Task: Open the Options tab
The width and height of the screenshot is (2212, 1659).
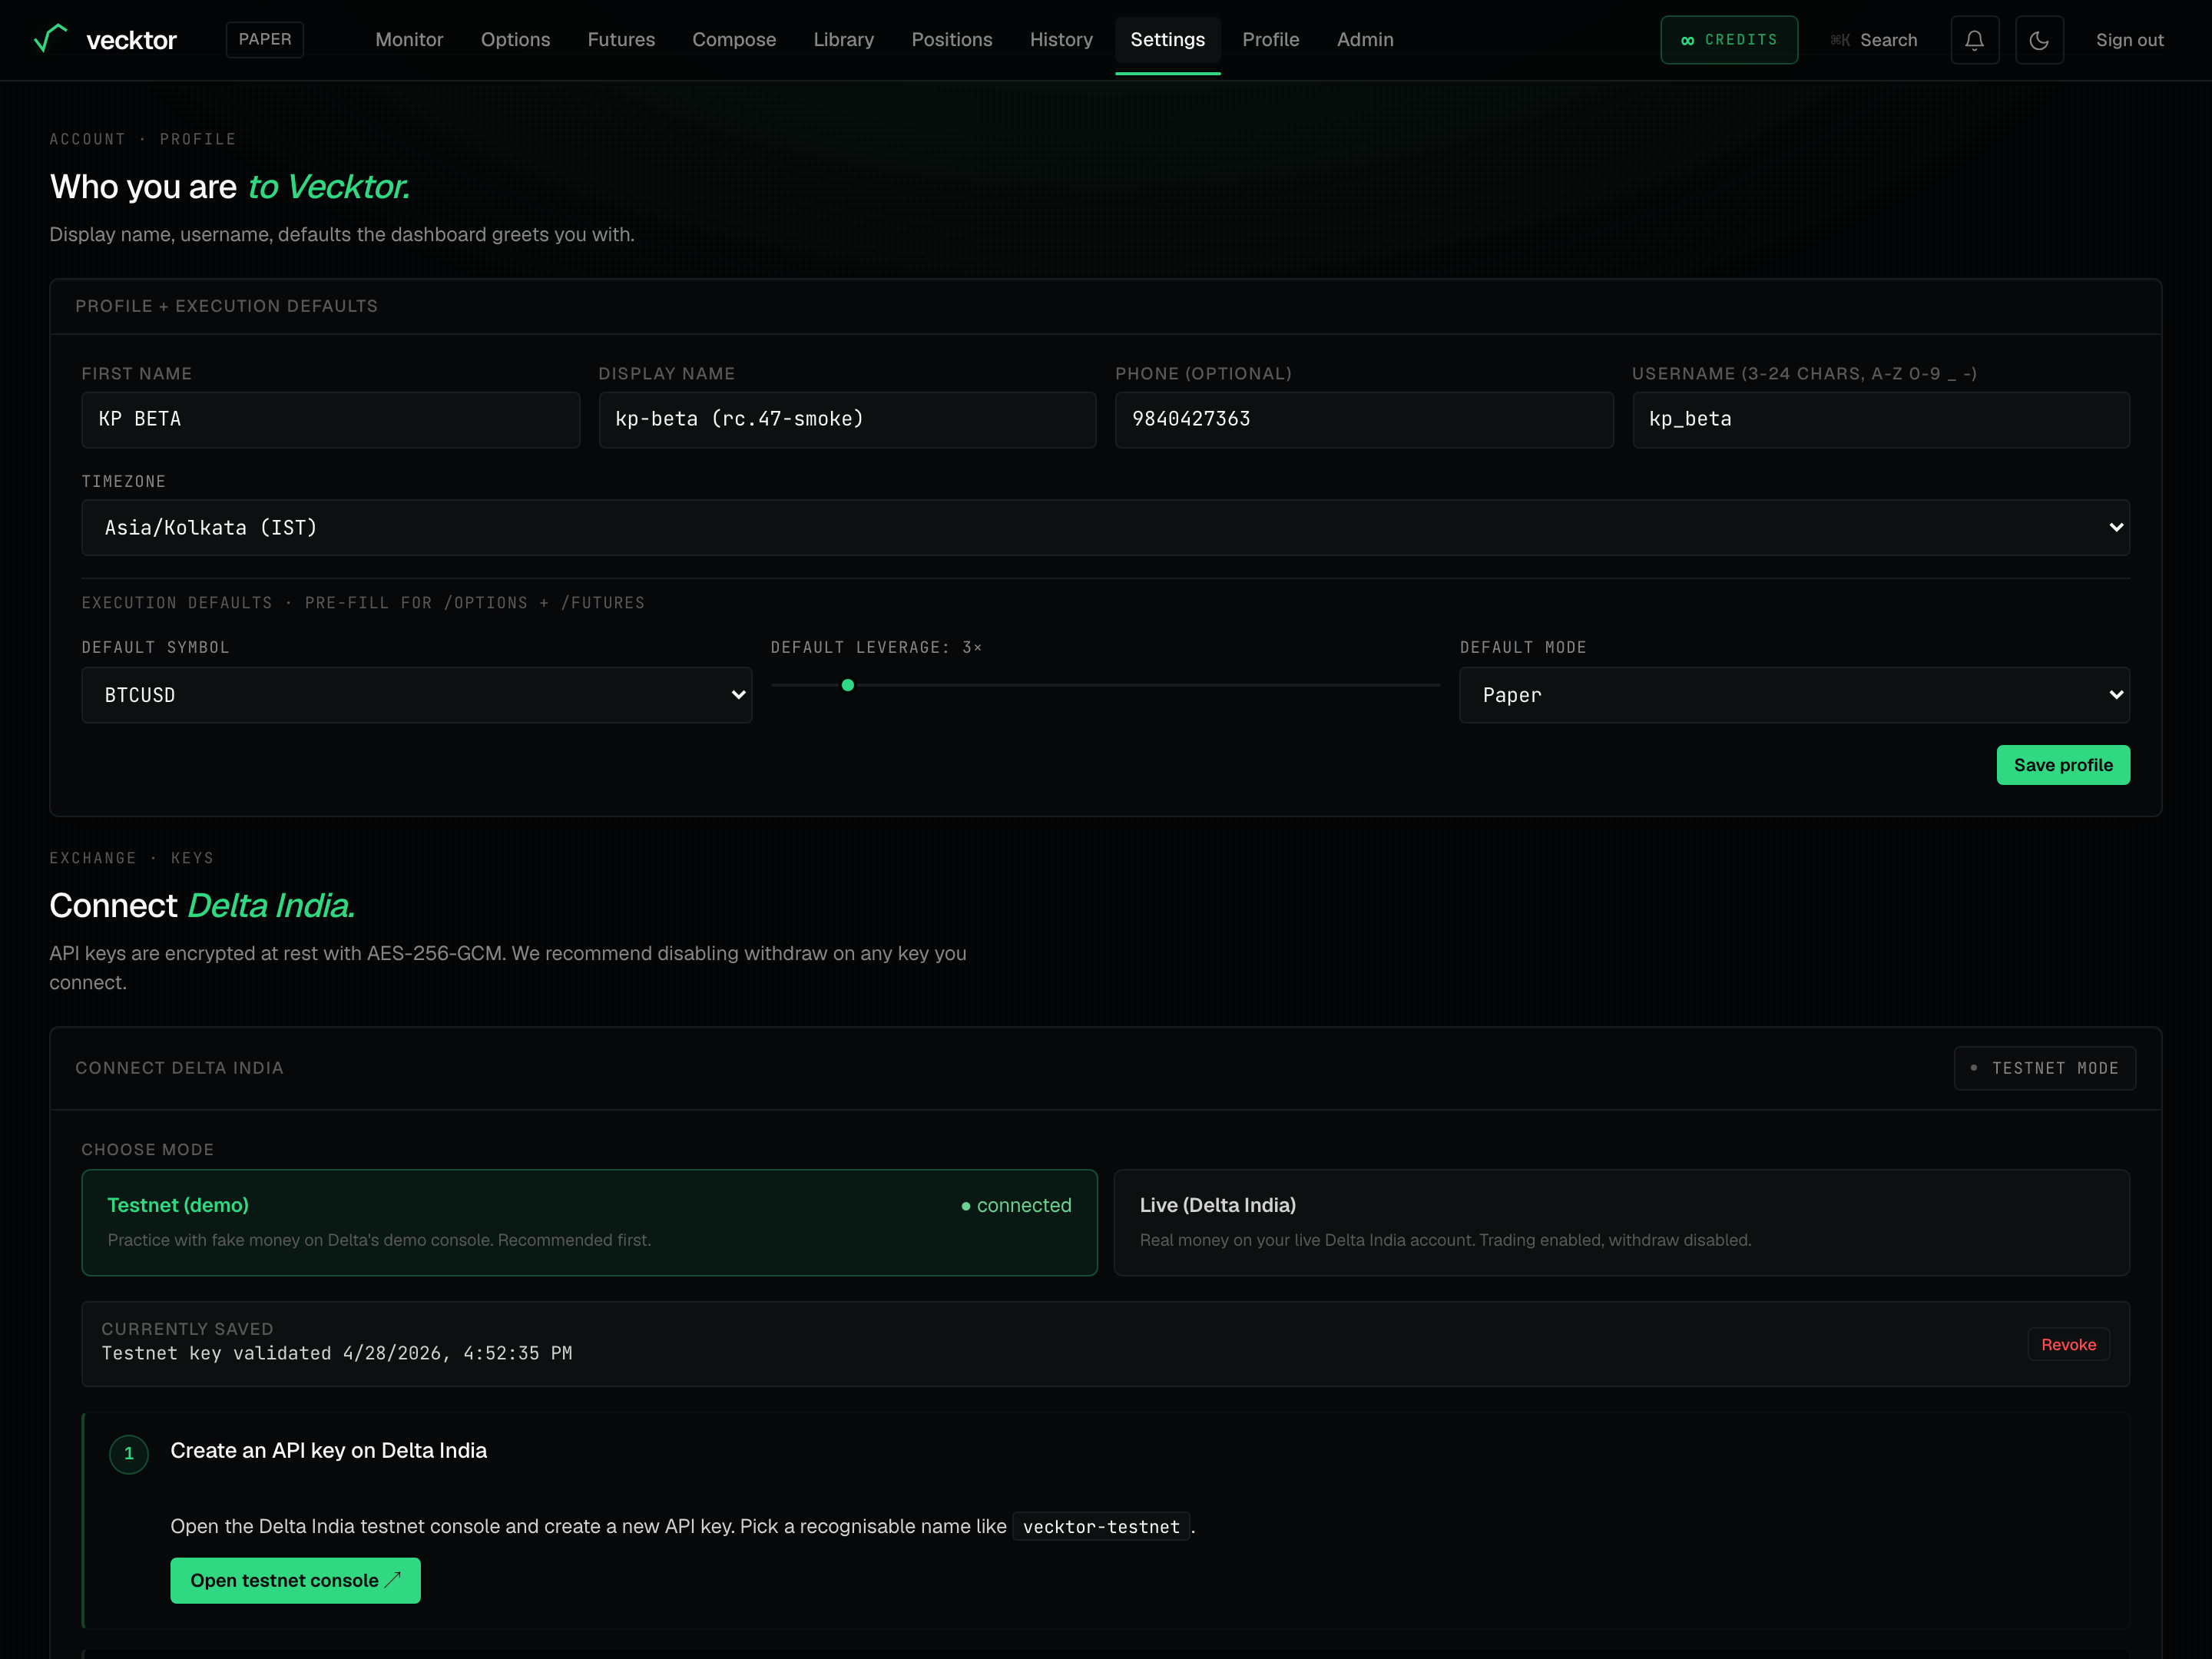Action: [x=515, y=40]
